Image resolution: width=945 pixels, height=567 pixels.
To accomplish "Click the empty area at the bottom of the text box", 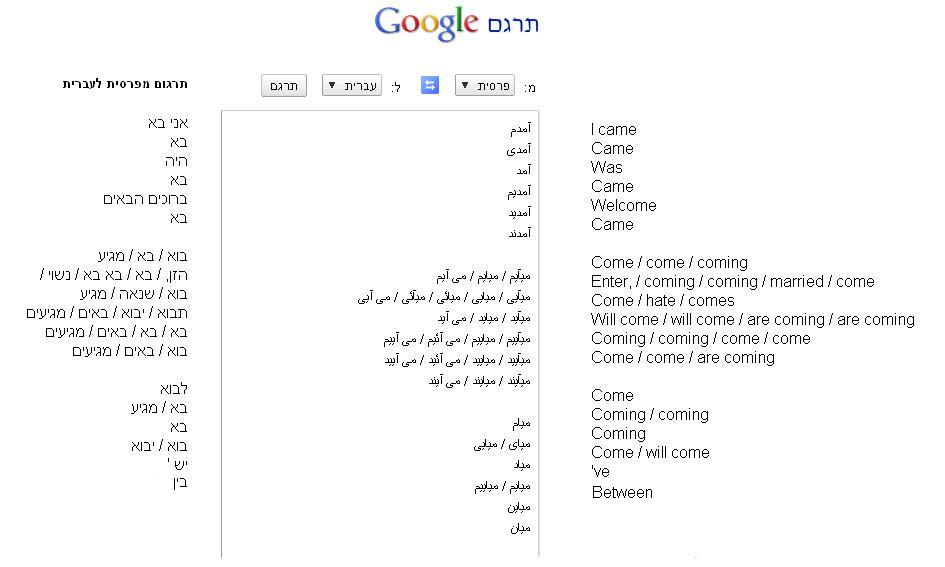I will [380, 546].
